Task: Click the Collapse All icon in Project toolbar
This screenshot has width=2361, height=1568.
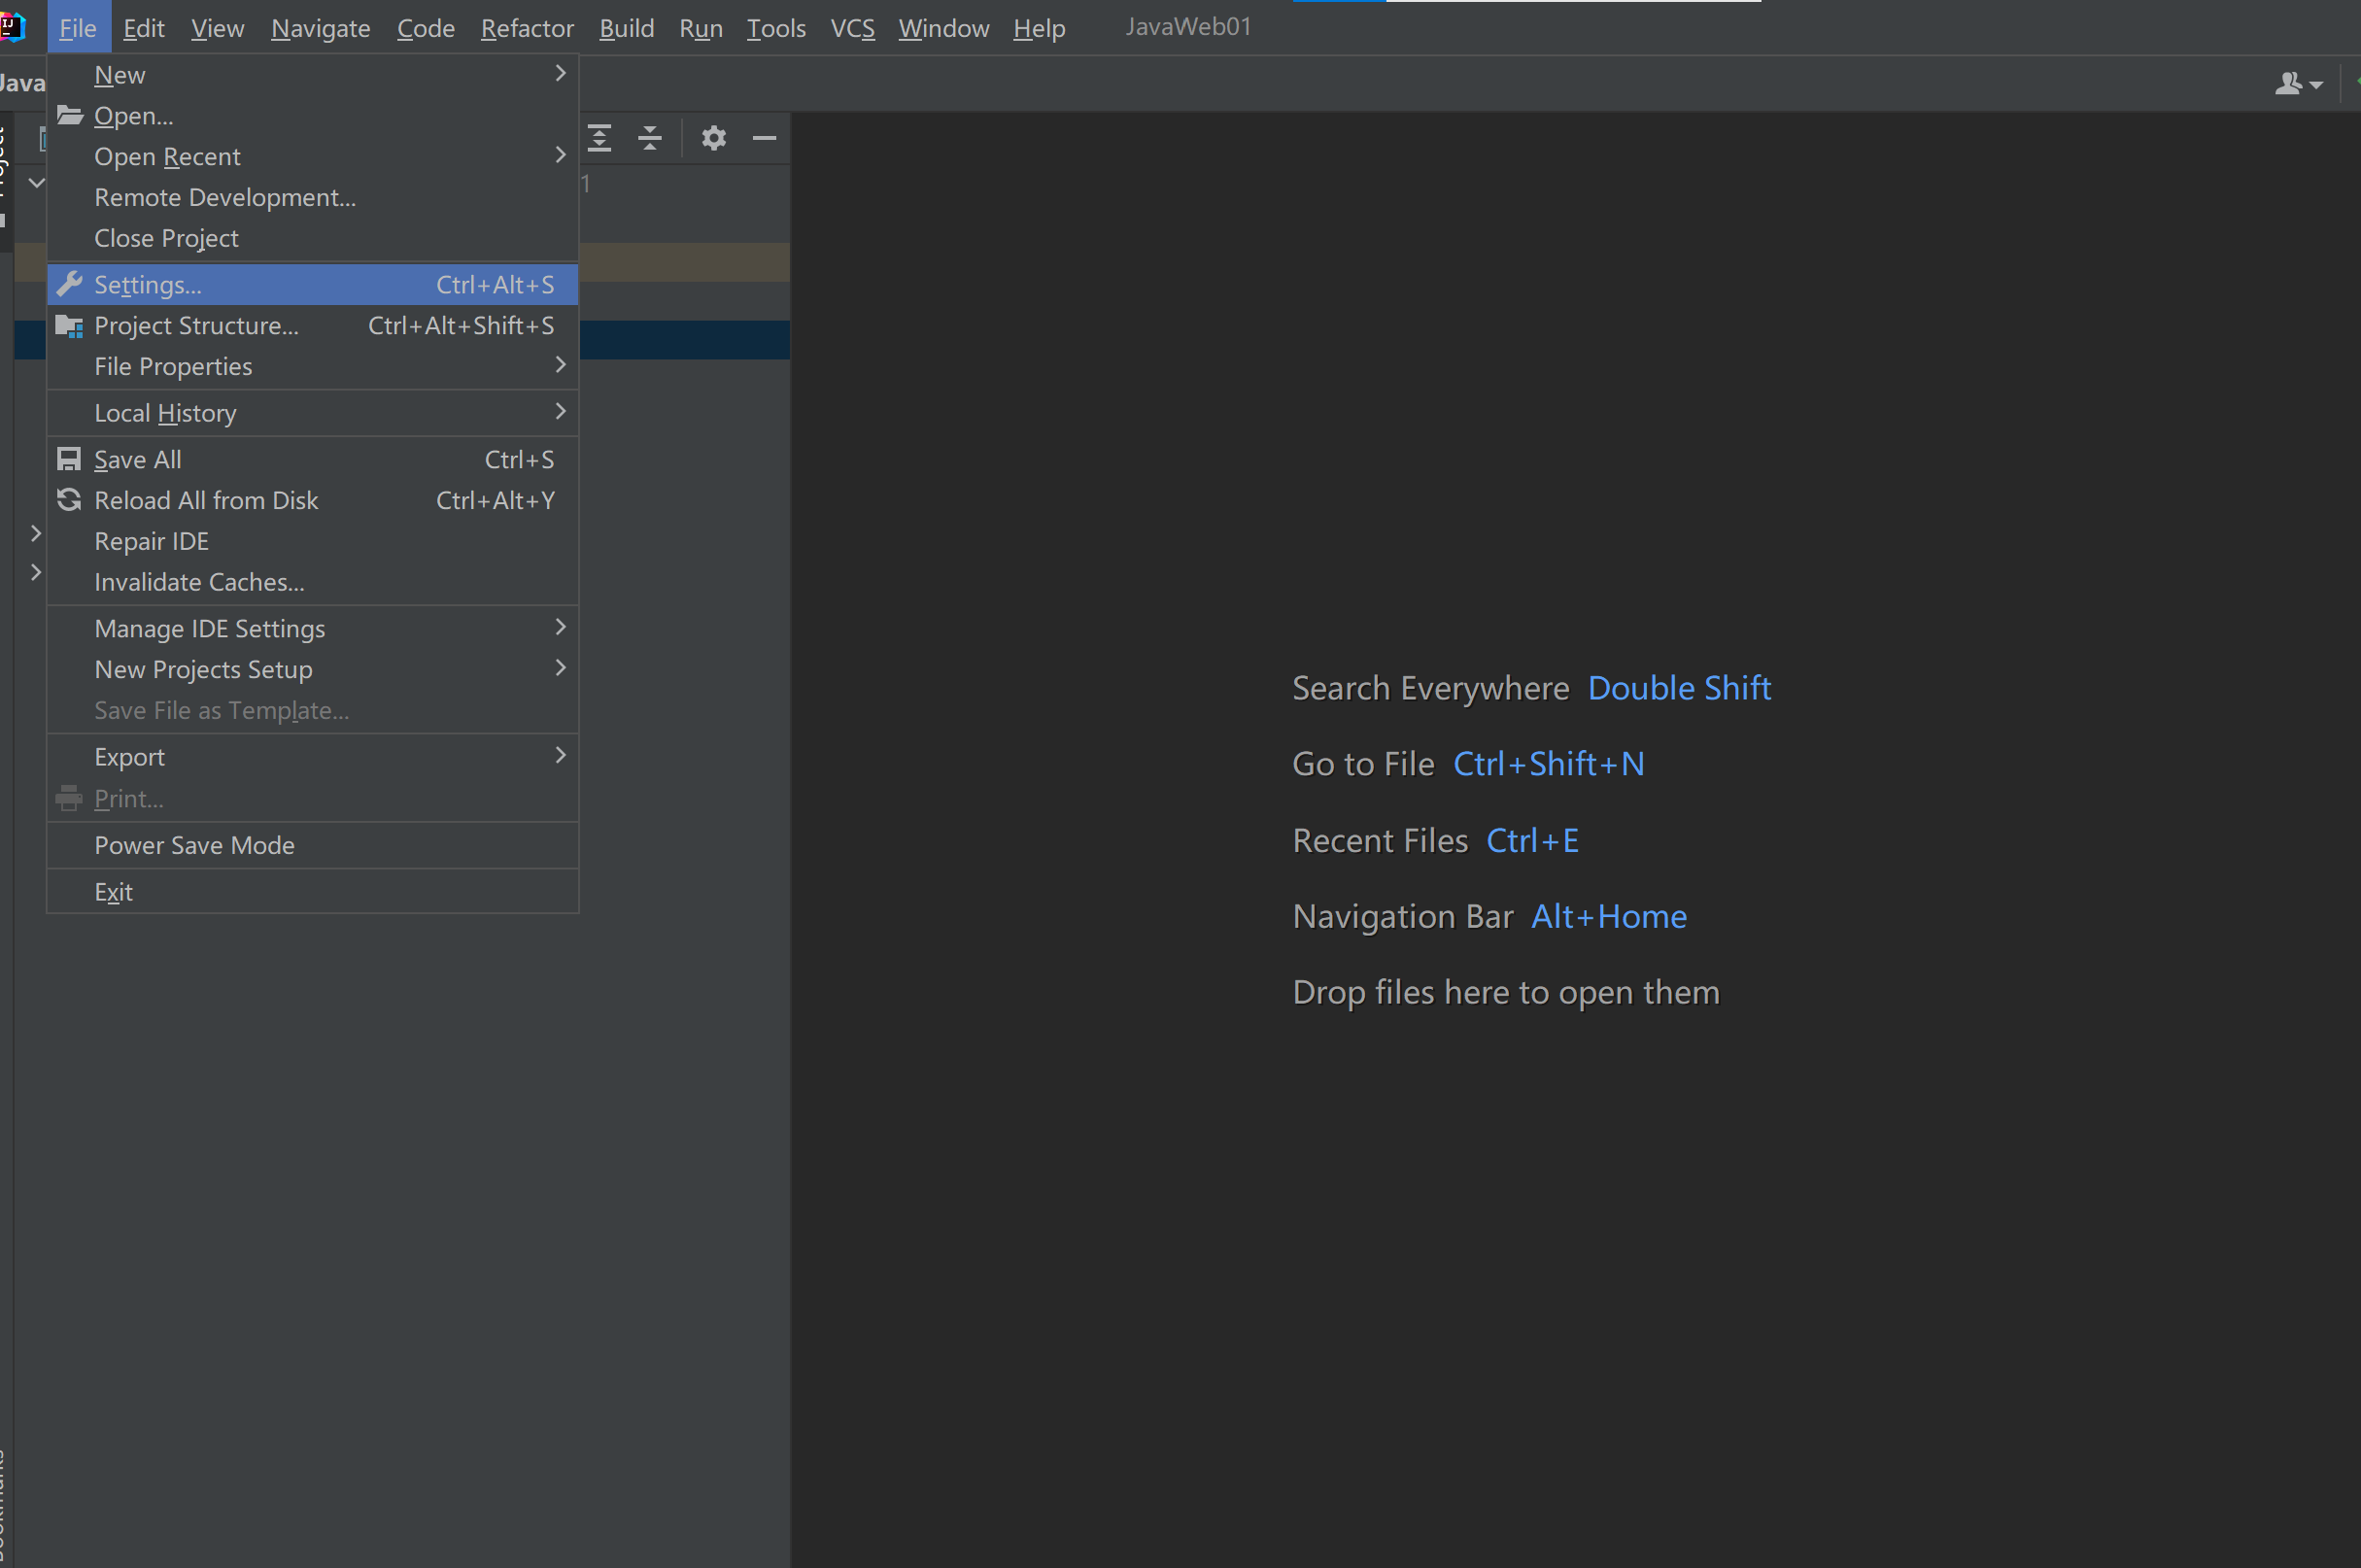Action: 650,138
